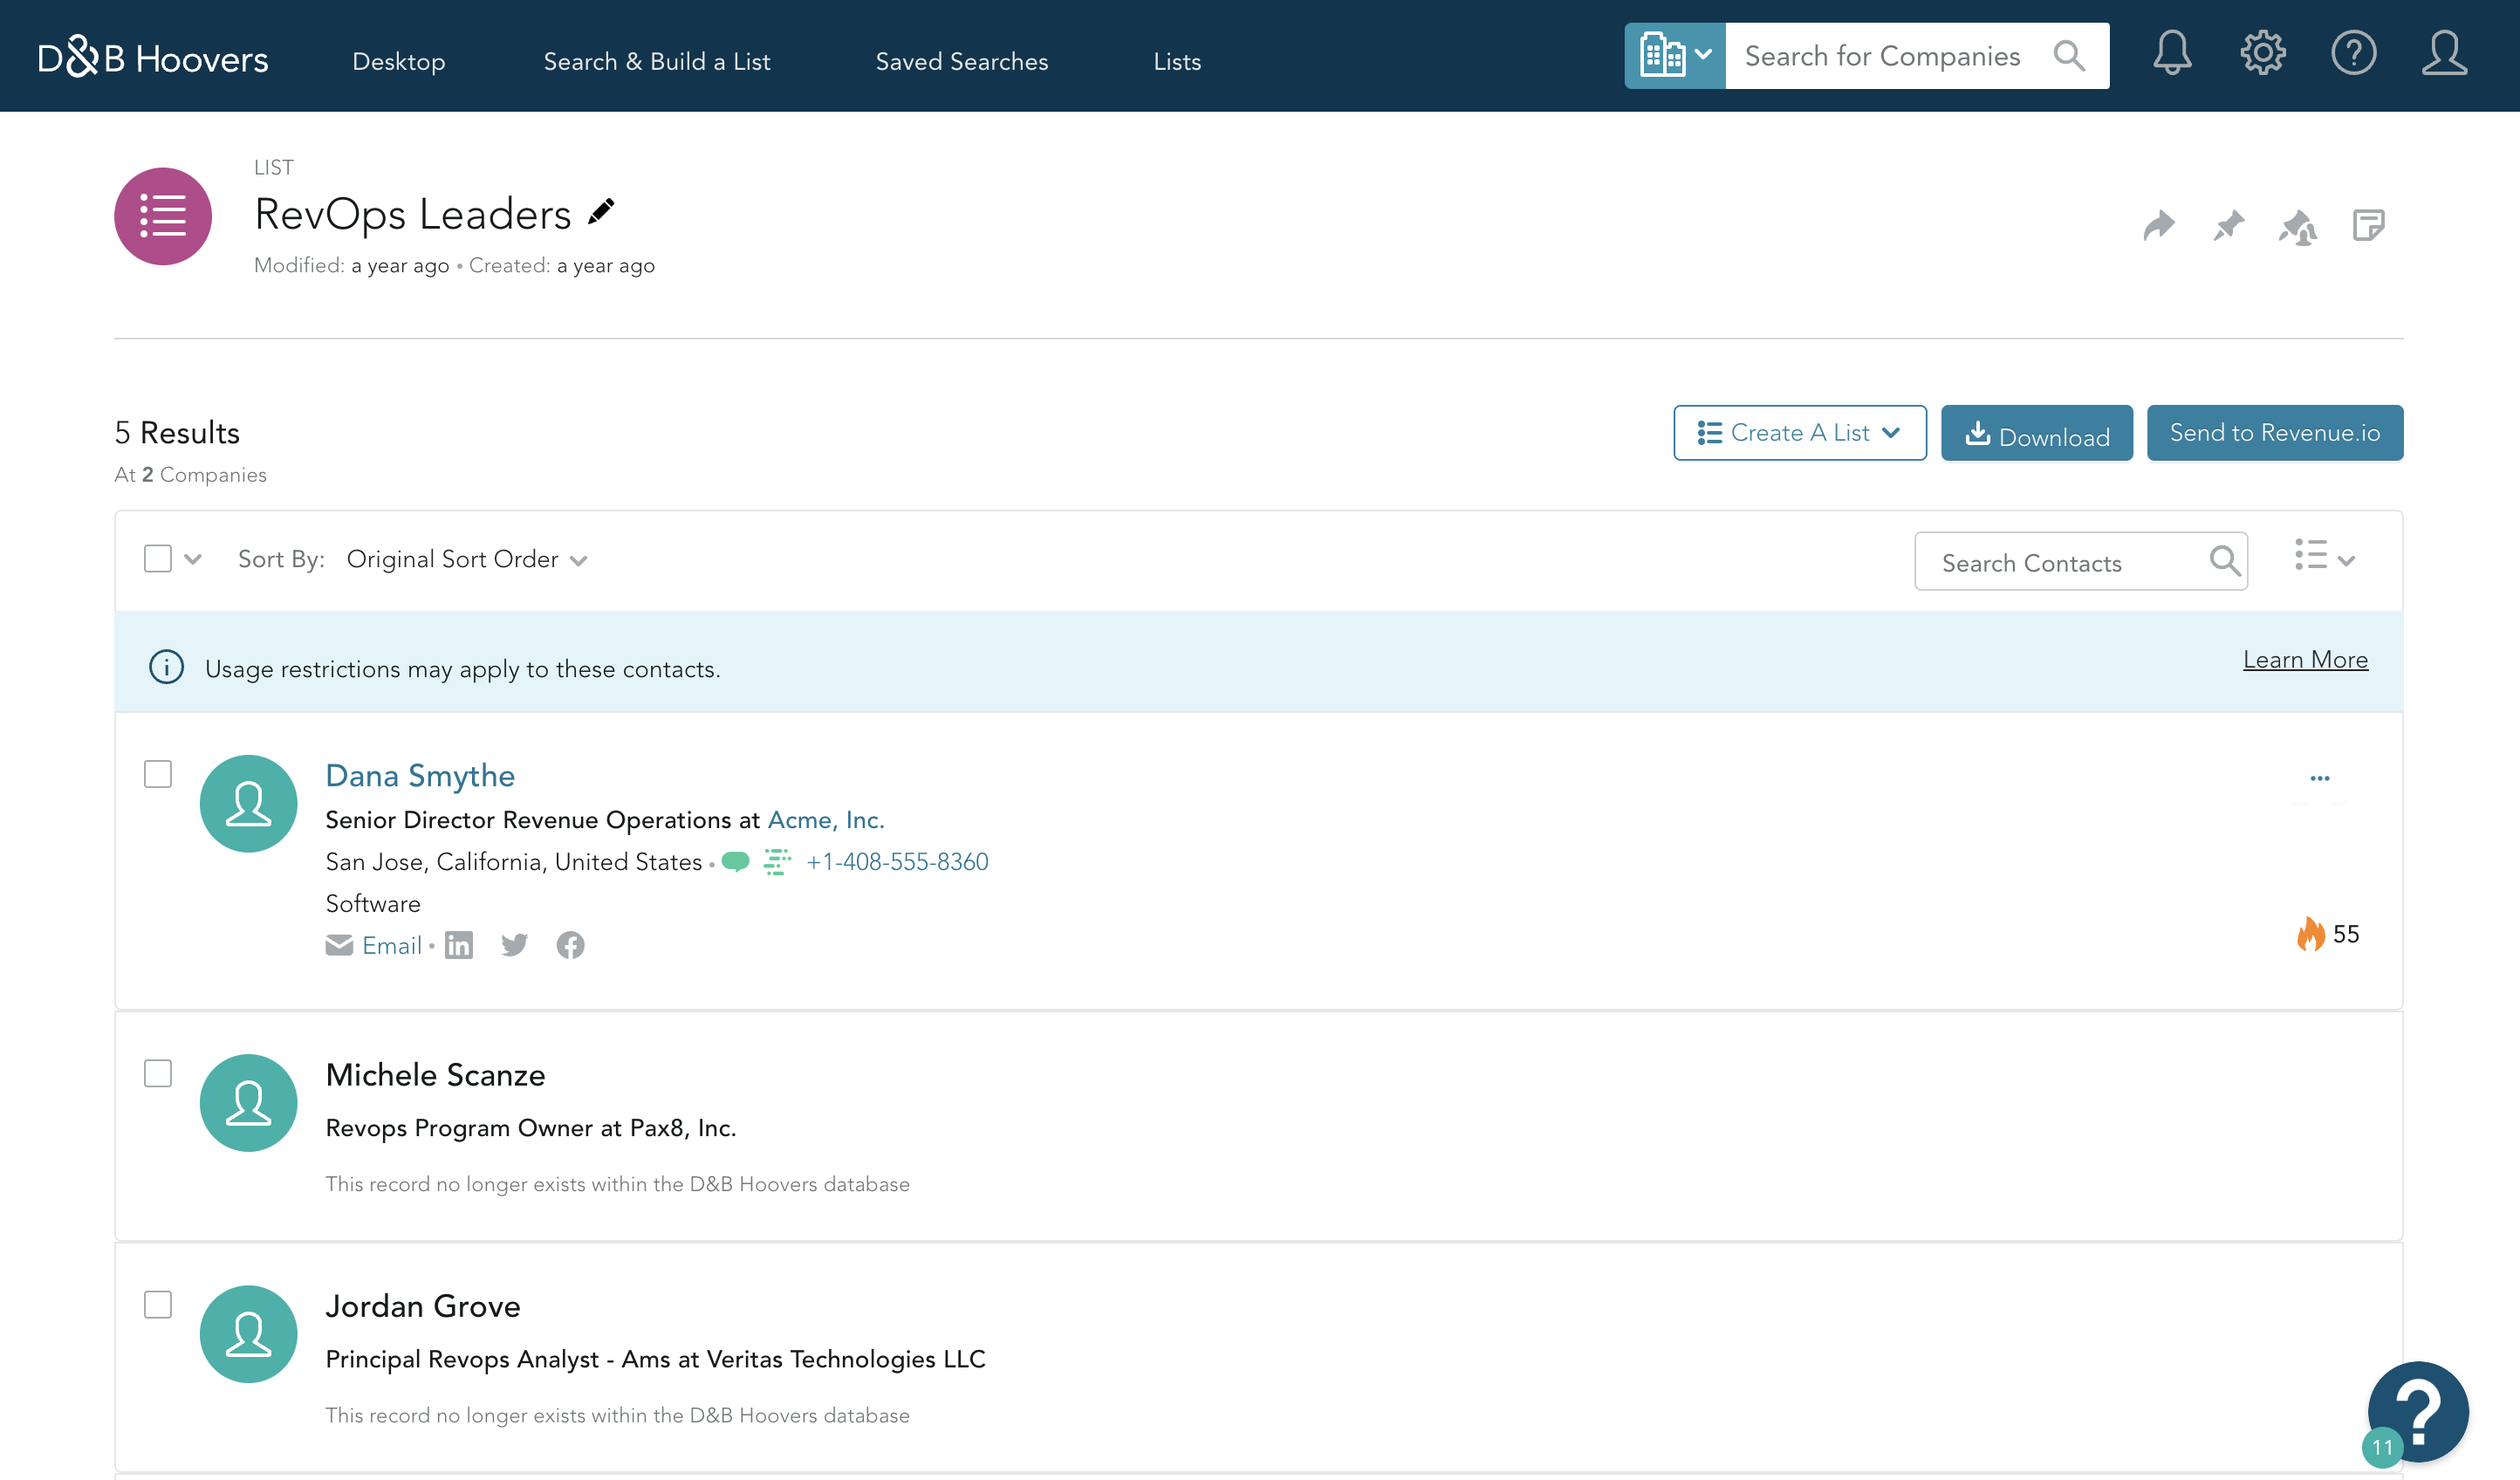Click the Download button

pos(2036,434)
